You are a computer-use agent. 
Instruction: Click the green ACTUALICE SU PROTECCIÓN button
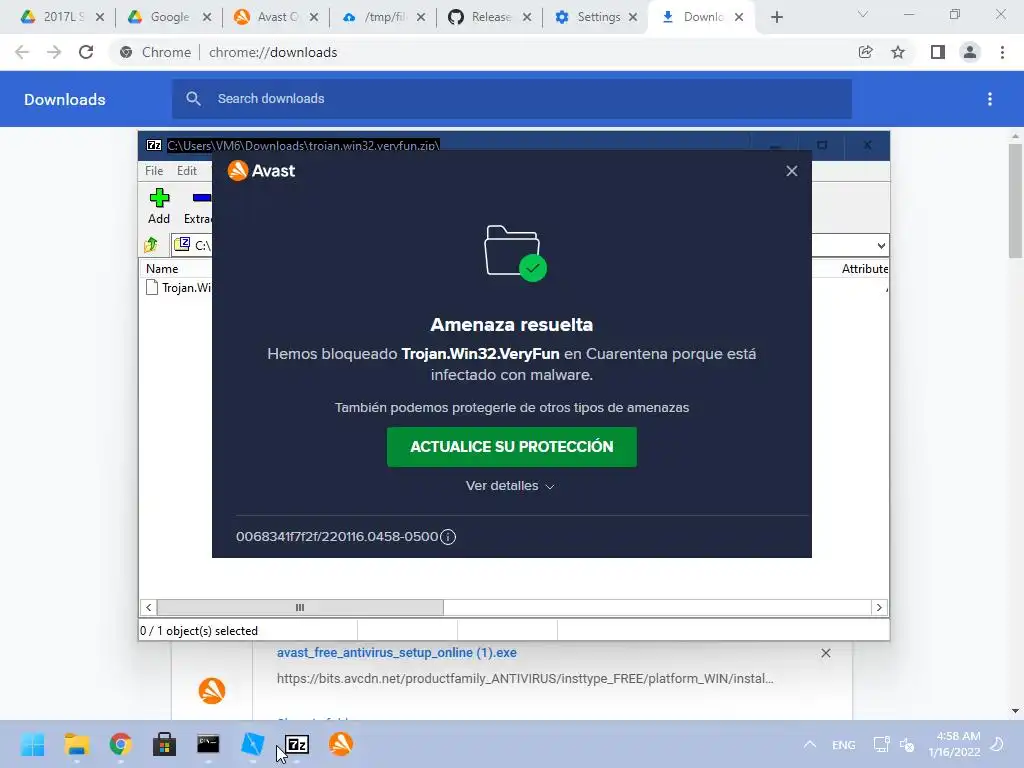point(511,447)
